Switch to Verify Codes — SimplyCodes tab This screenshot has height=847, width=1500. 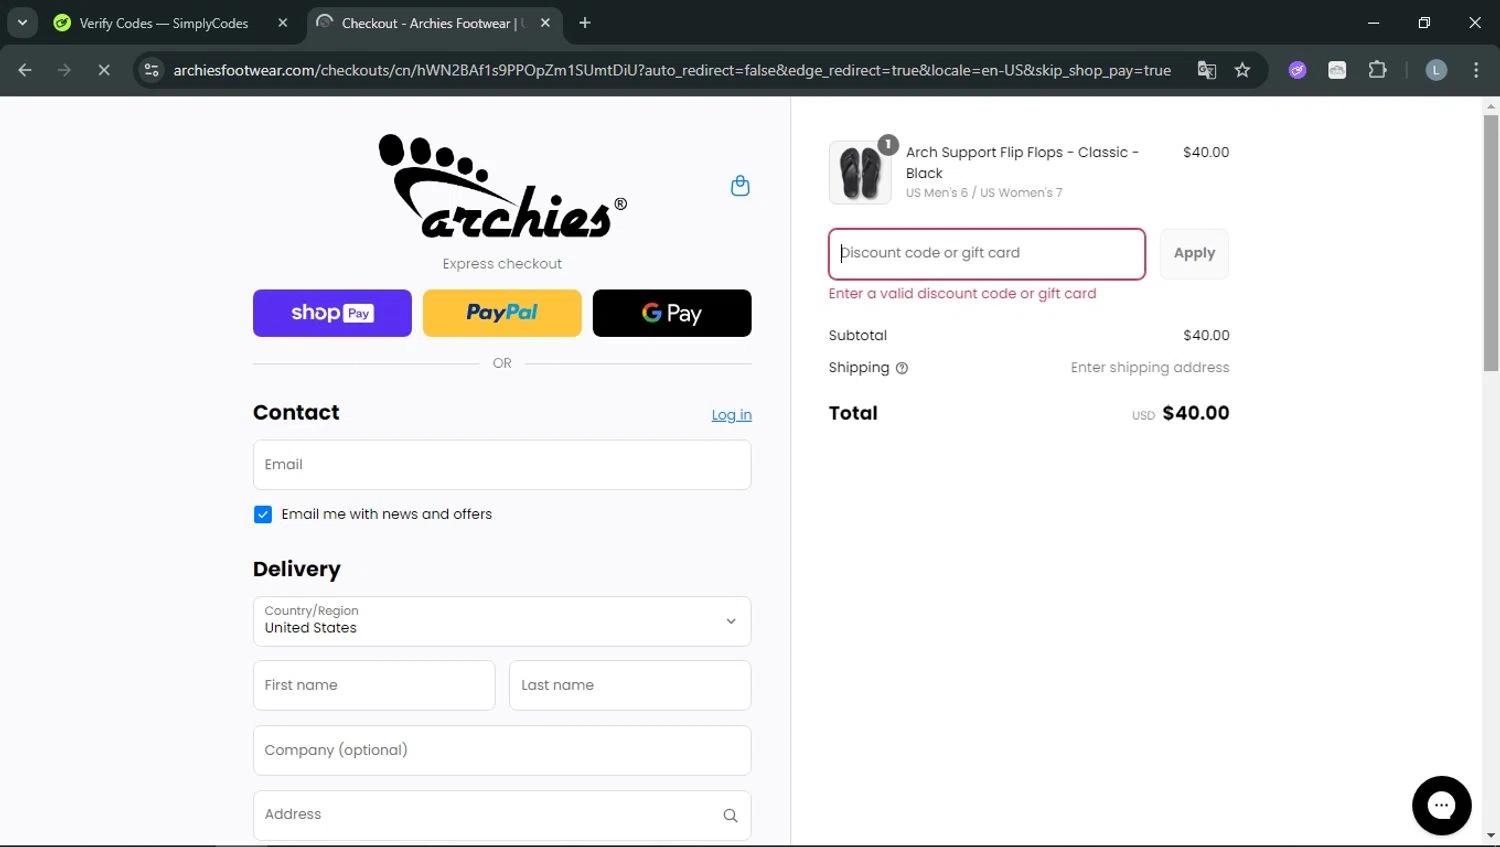pyautogui.click(x=164, y=23)
